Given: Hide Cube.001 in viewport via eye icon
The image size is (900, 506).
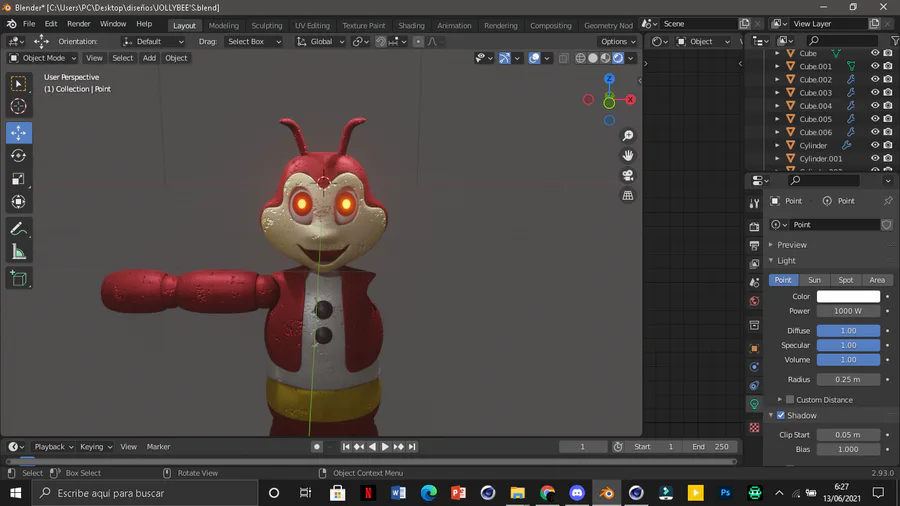Looking at the screenshot, I should 875,66.
